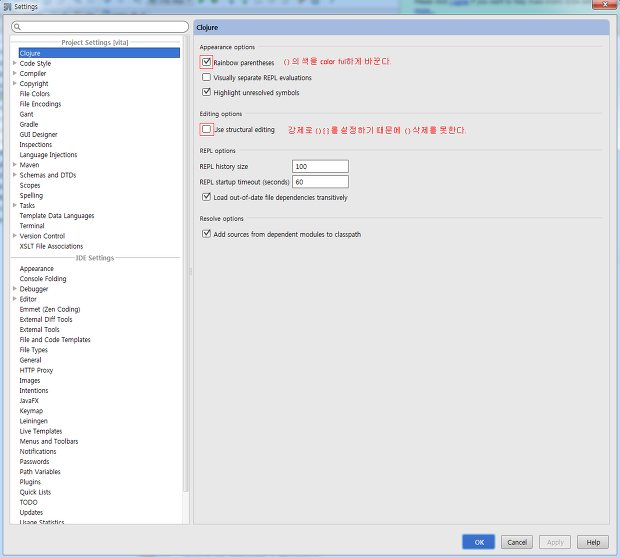Open XSLT File Associations settings

pyautogui.click(x=51, y=246)
